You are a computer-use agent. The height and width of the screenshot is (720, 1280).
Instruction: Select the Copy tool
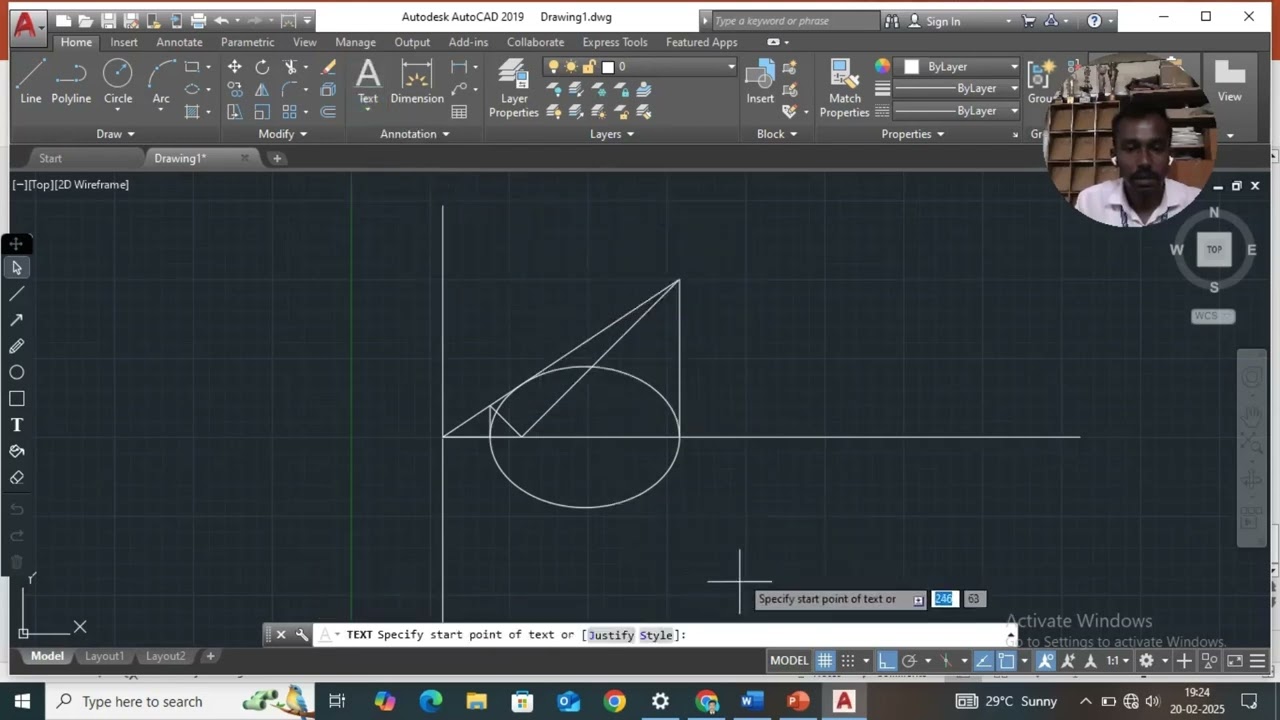[x=234, y=89]
